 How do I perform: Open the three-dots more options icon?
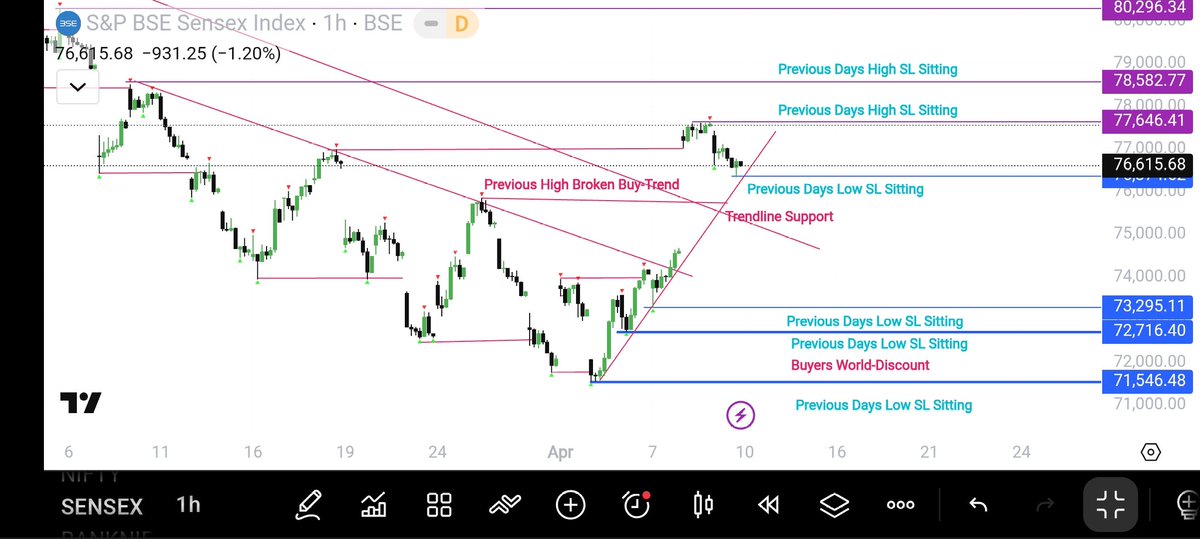[900, 505]
